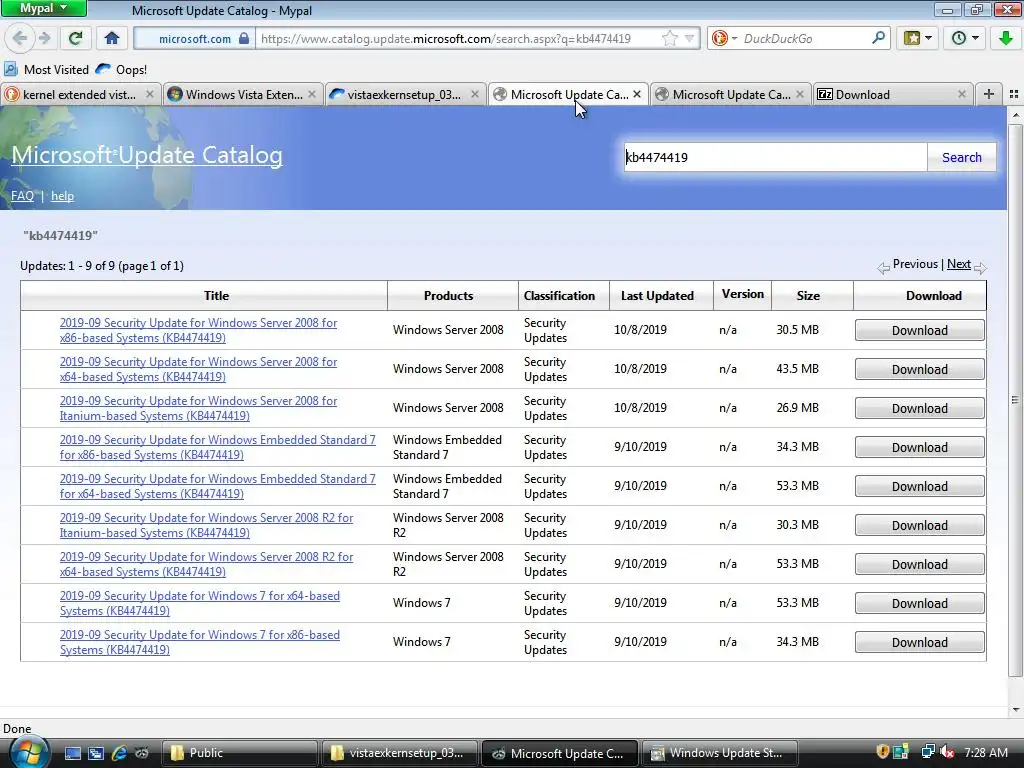Open the bookmarks menu star button
1024x768 pixels.
917,38
